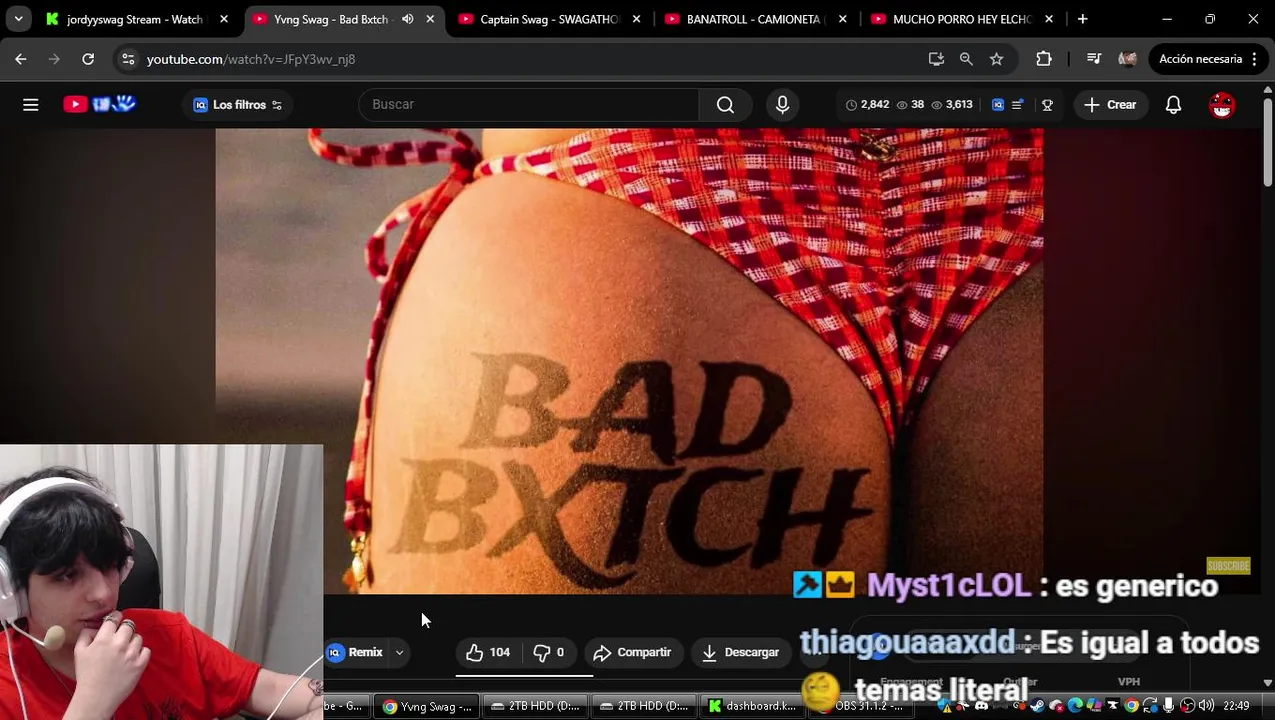
Task: Click the search magnifier button
Action: point(725,104)
